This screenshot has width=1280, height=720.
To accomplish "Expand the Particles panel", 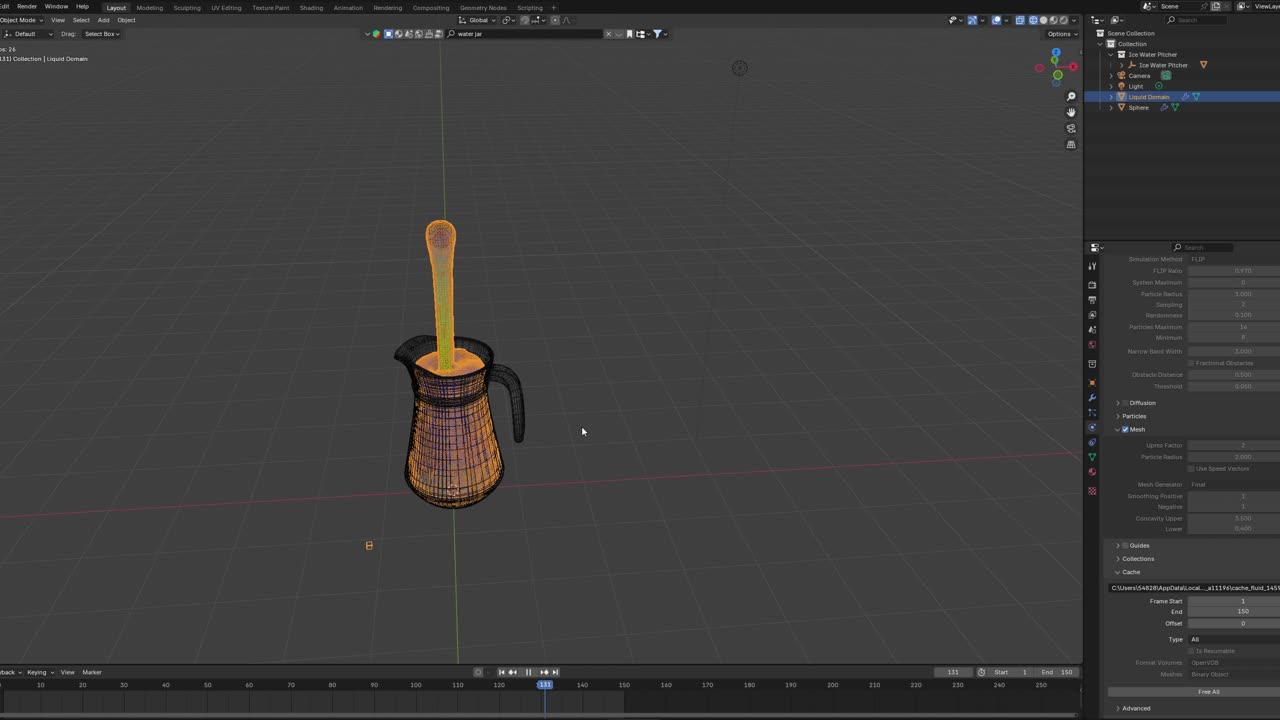I will (x=1118, y=416).
